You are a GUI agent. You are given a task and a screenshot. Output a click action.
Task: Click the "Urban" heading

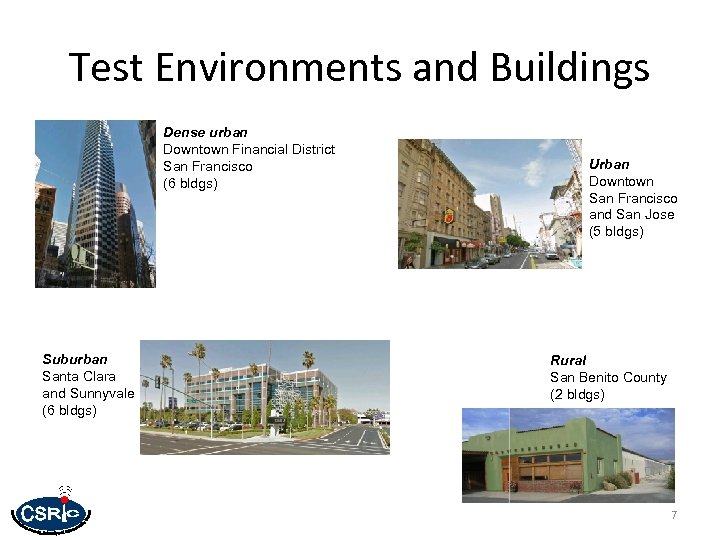[609, 164]
